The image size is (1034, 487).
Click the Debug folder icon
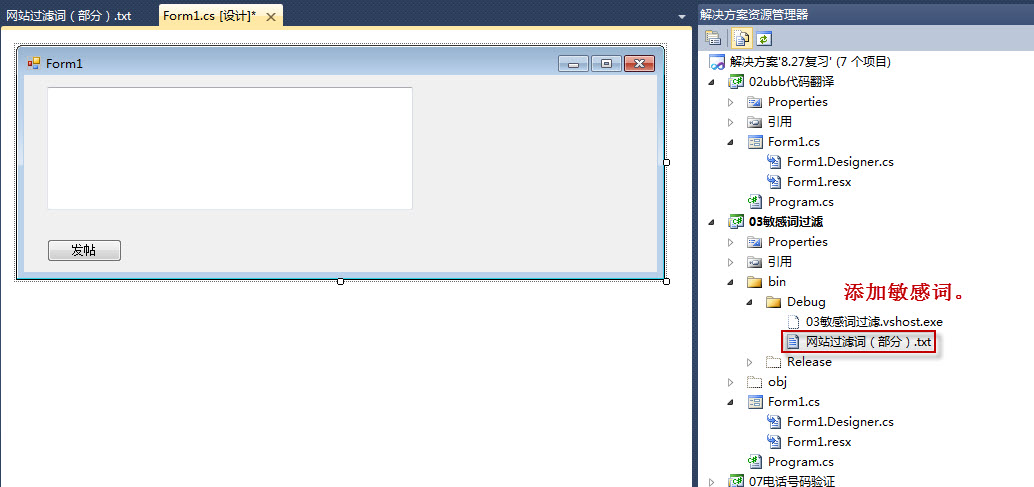[x=774, y=302]
